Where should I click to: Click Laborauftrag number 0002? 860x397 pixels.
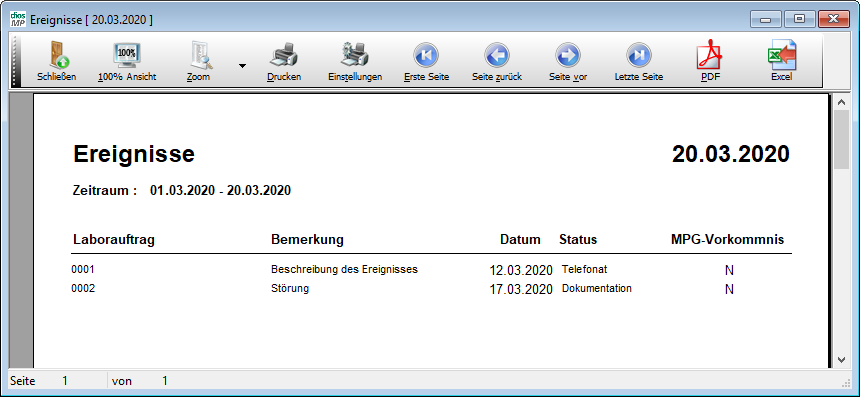click(x=83, y=288)
